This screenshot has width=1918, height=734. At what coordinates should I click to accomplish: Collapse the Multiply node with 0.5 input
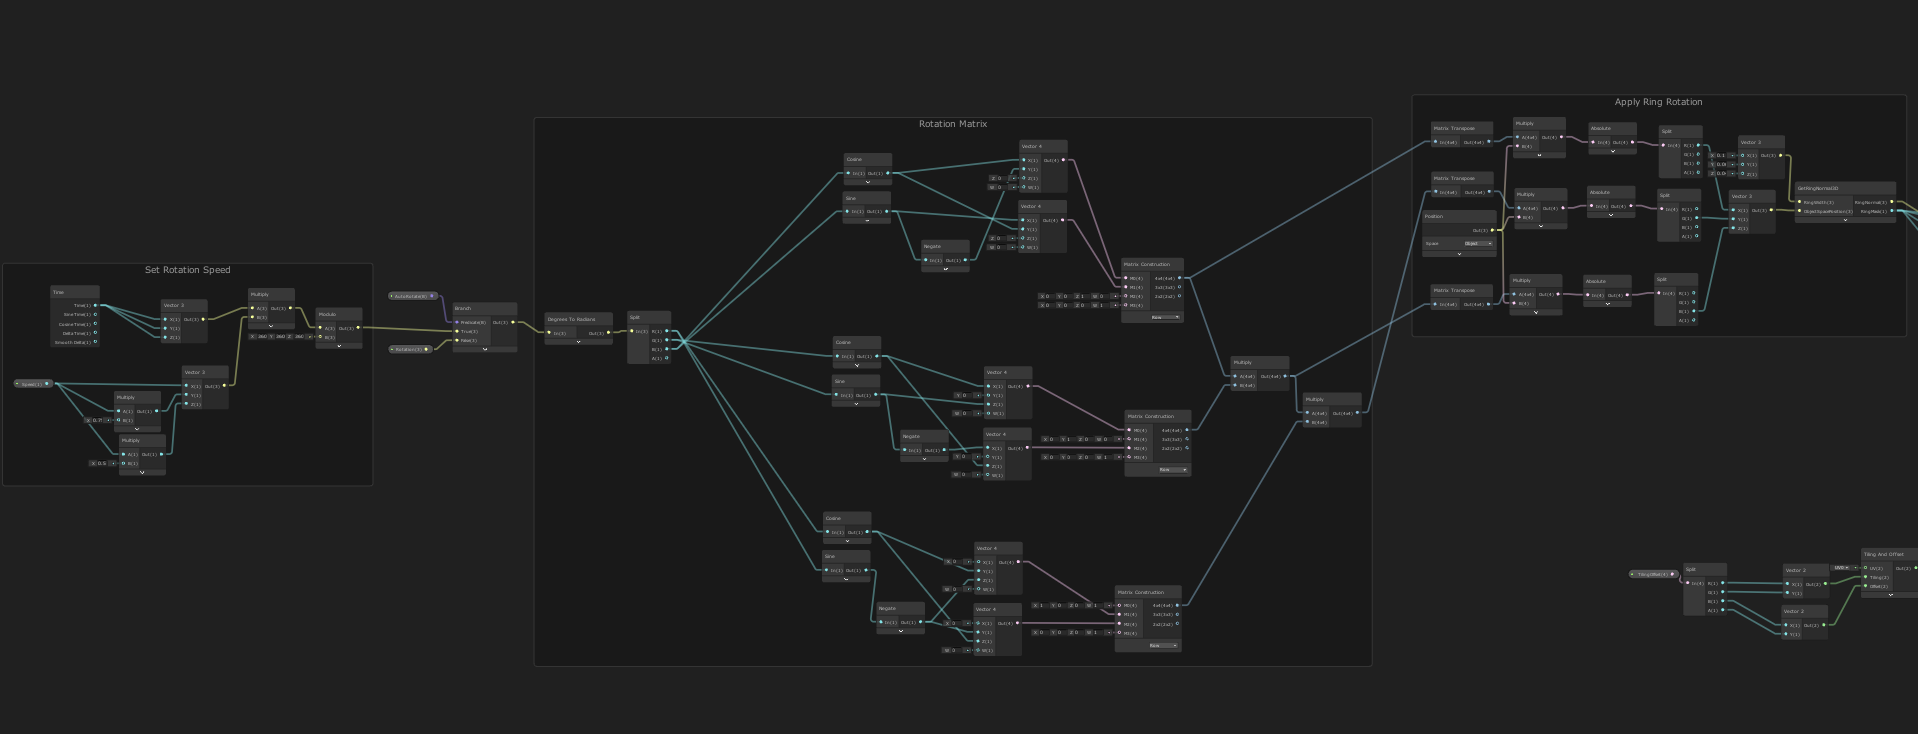pos(142,472)
